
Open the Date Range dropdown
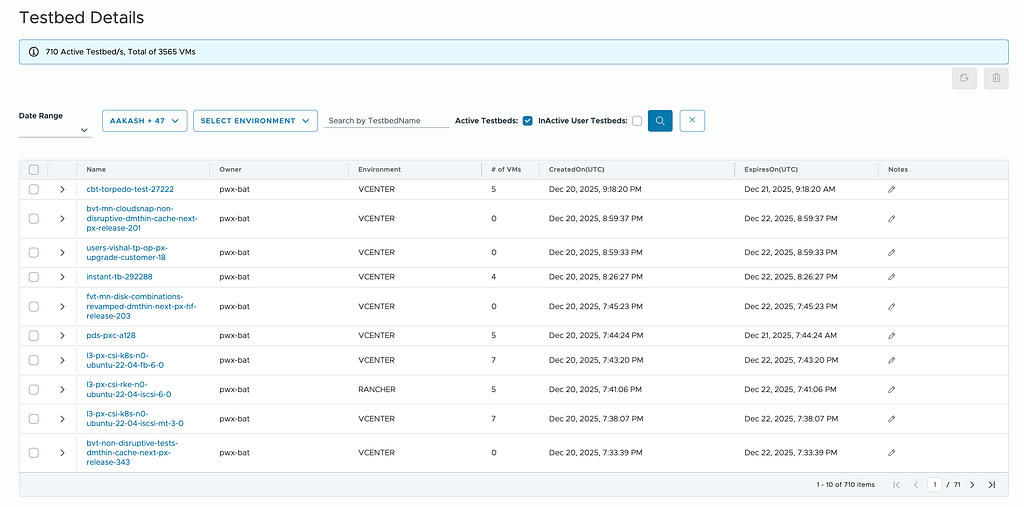click(x=55, y=129)
